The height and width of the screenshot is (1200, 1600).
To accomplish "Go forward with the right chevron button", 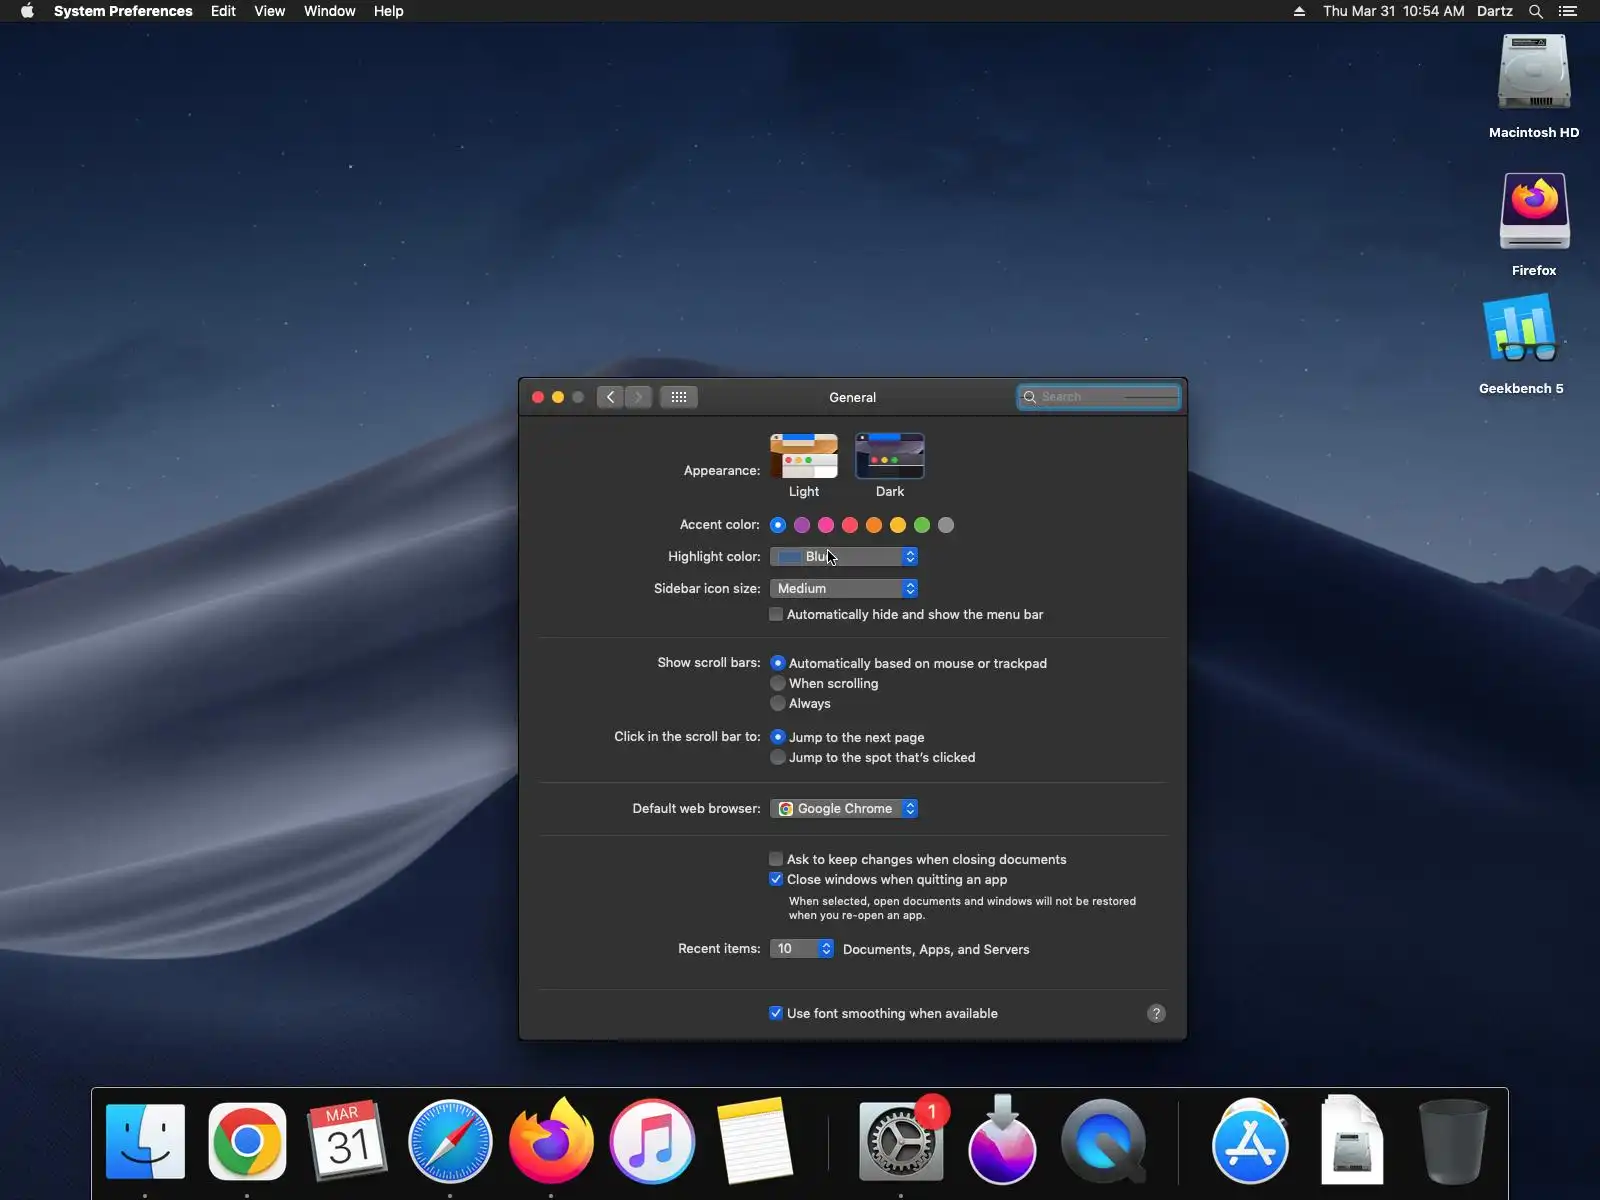I will tap(639, 397).
